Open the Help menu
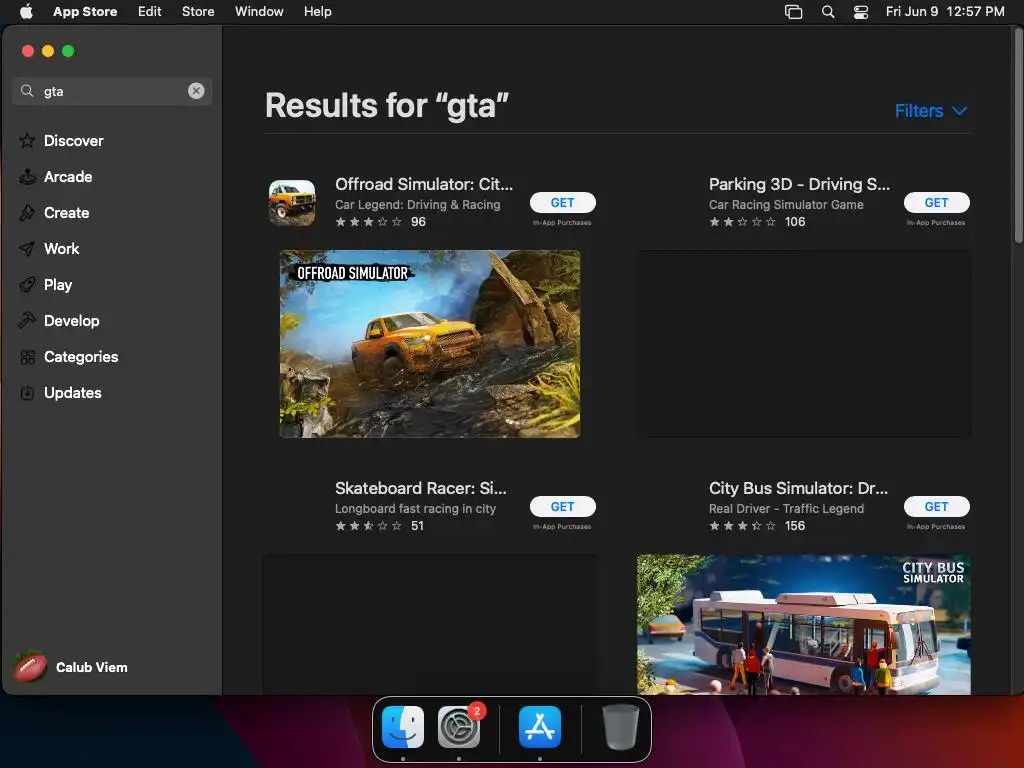Screen dimensions: 1024x768 pyautogui.click(x=317, y=11)
